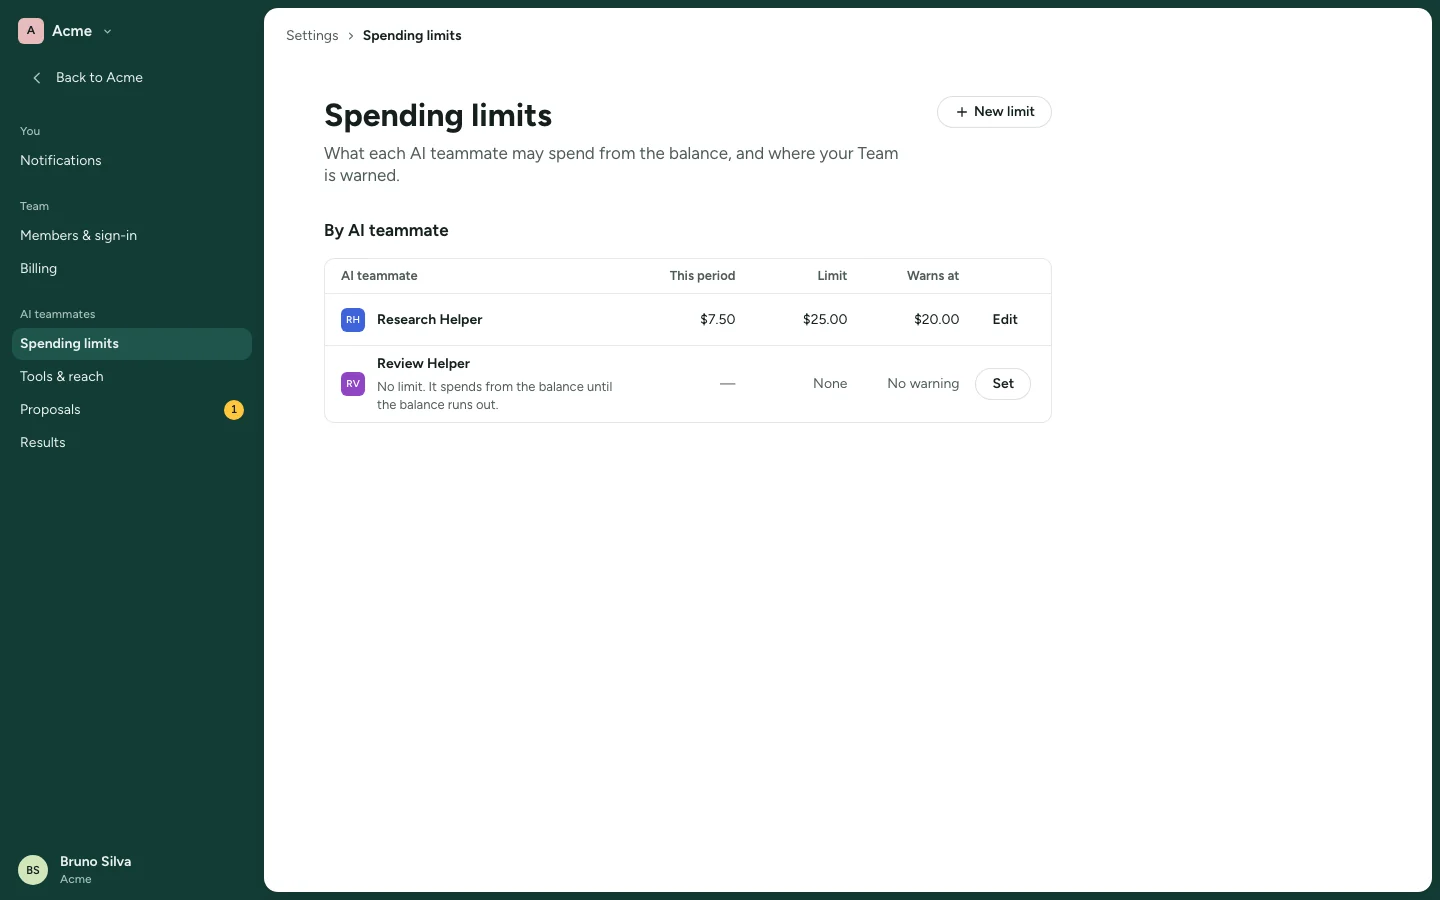This screenshot has height=900, width=1440.
Task: Click the By AI teammate heading
Action: 386,231
